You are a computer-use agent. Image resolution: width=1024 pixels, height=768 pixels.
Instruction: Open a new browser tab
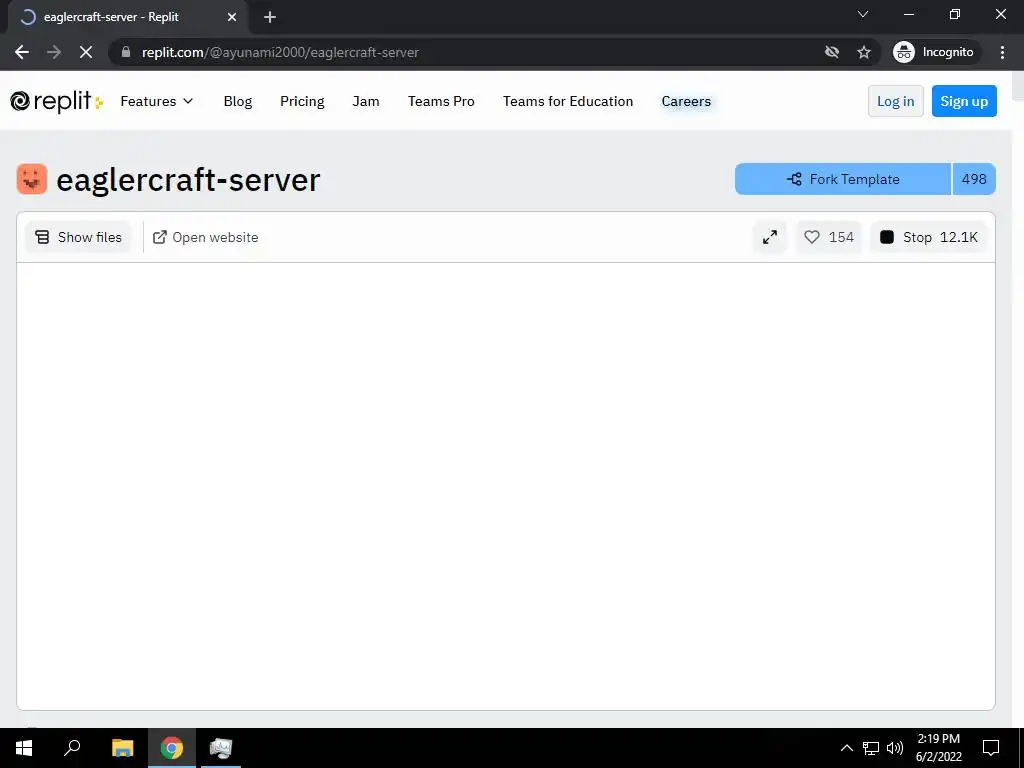point(270,17)
